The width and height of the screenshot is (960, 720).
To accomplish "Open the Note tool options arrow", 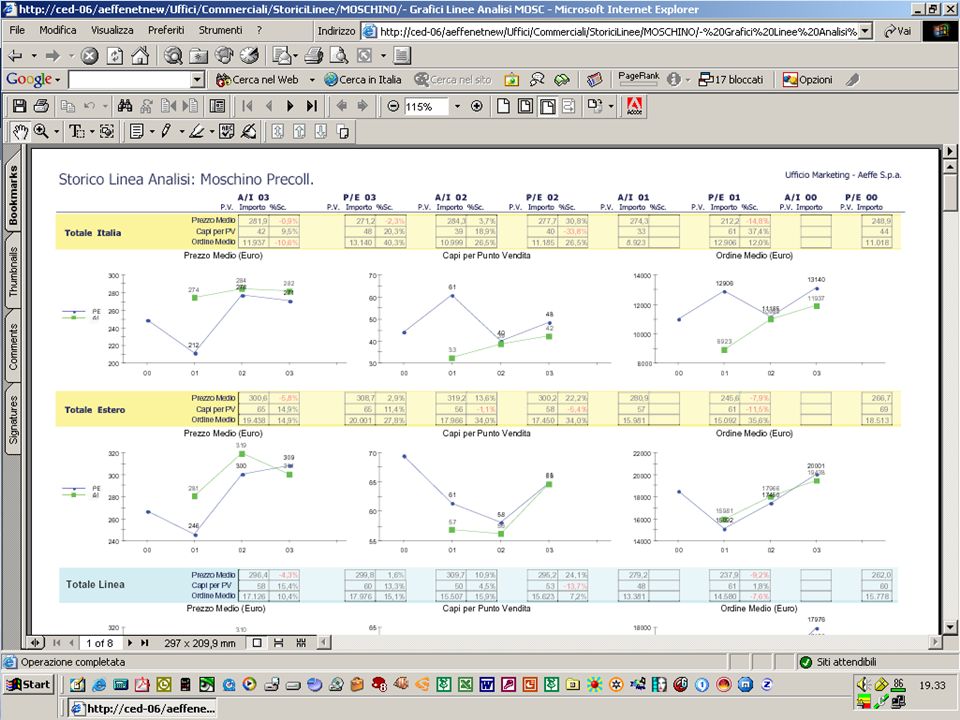I will click(x=152, y=132).
